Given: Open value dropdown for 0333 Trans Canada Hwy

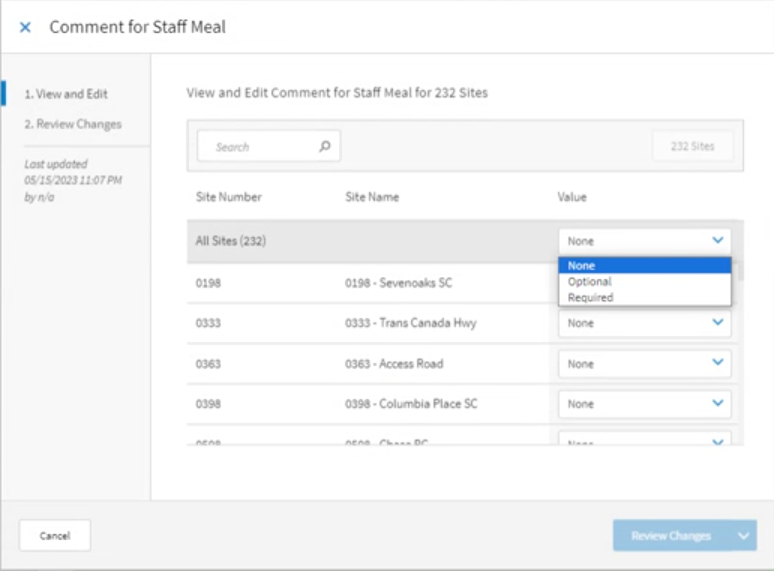Looking at the screenshot, I should pos(645,323).
